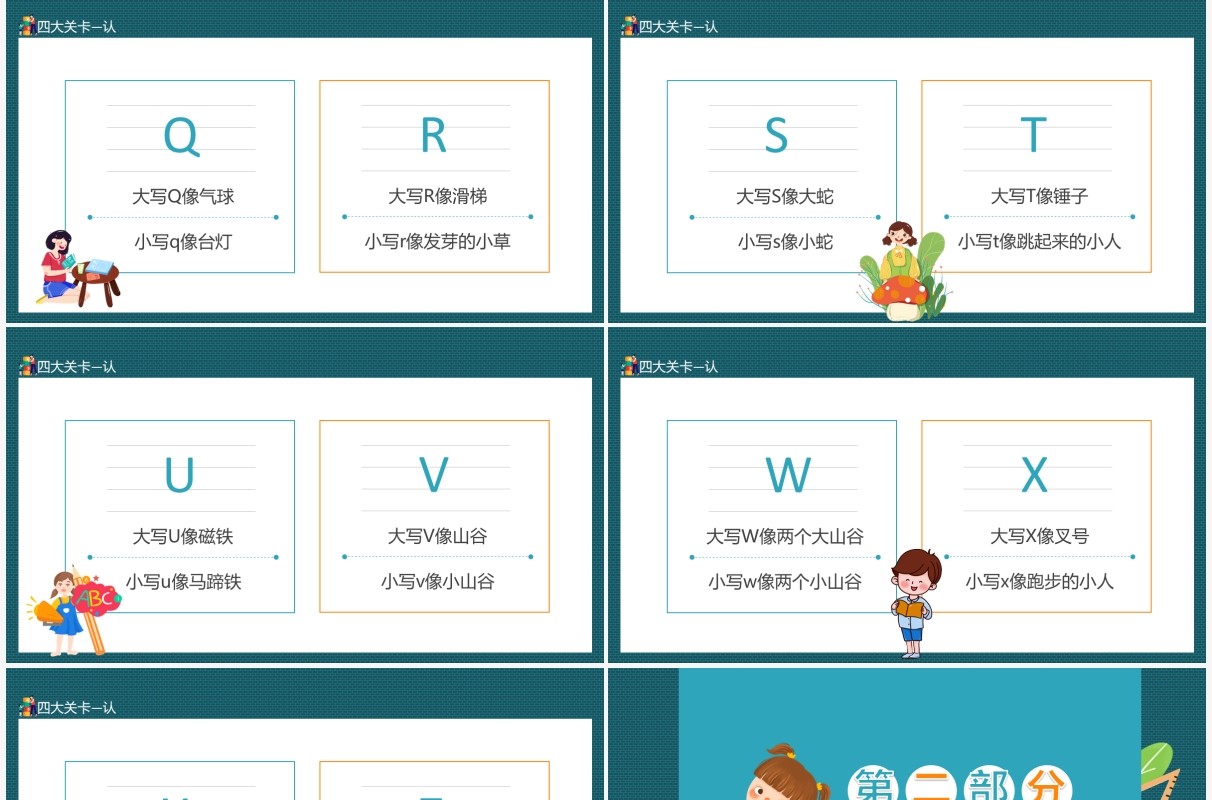Click the 四大关卡一认 title above Q R
Screen dimensions: 1212x800
(77, 27)
